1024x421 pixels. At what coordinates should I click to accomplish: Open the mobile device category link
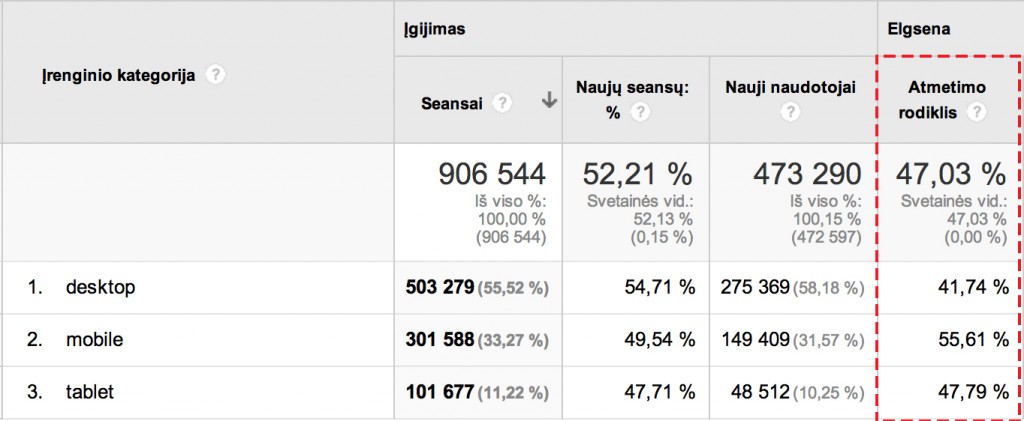click(94, 340)
